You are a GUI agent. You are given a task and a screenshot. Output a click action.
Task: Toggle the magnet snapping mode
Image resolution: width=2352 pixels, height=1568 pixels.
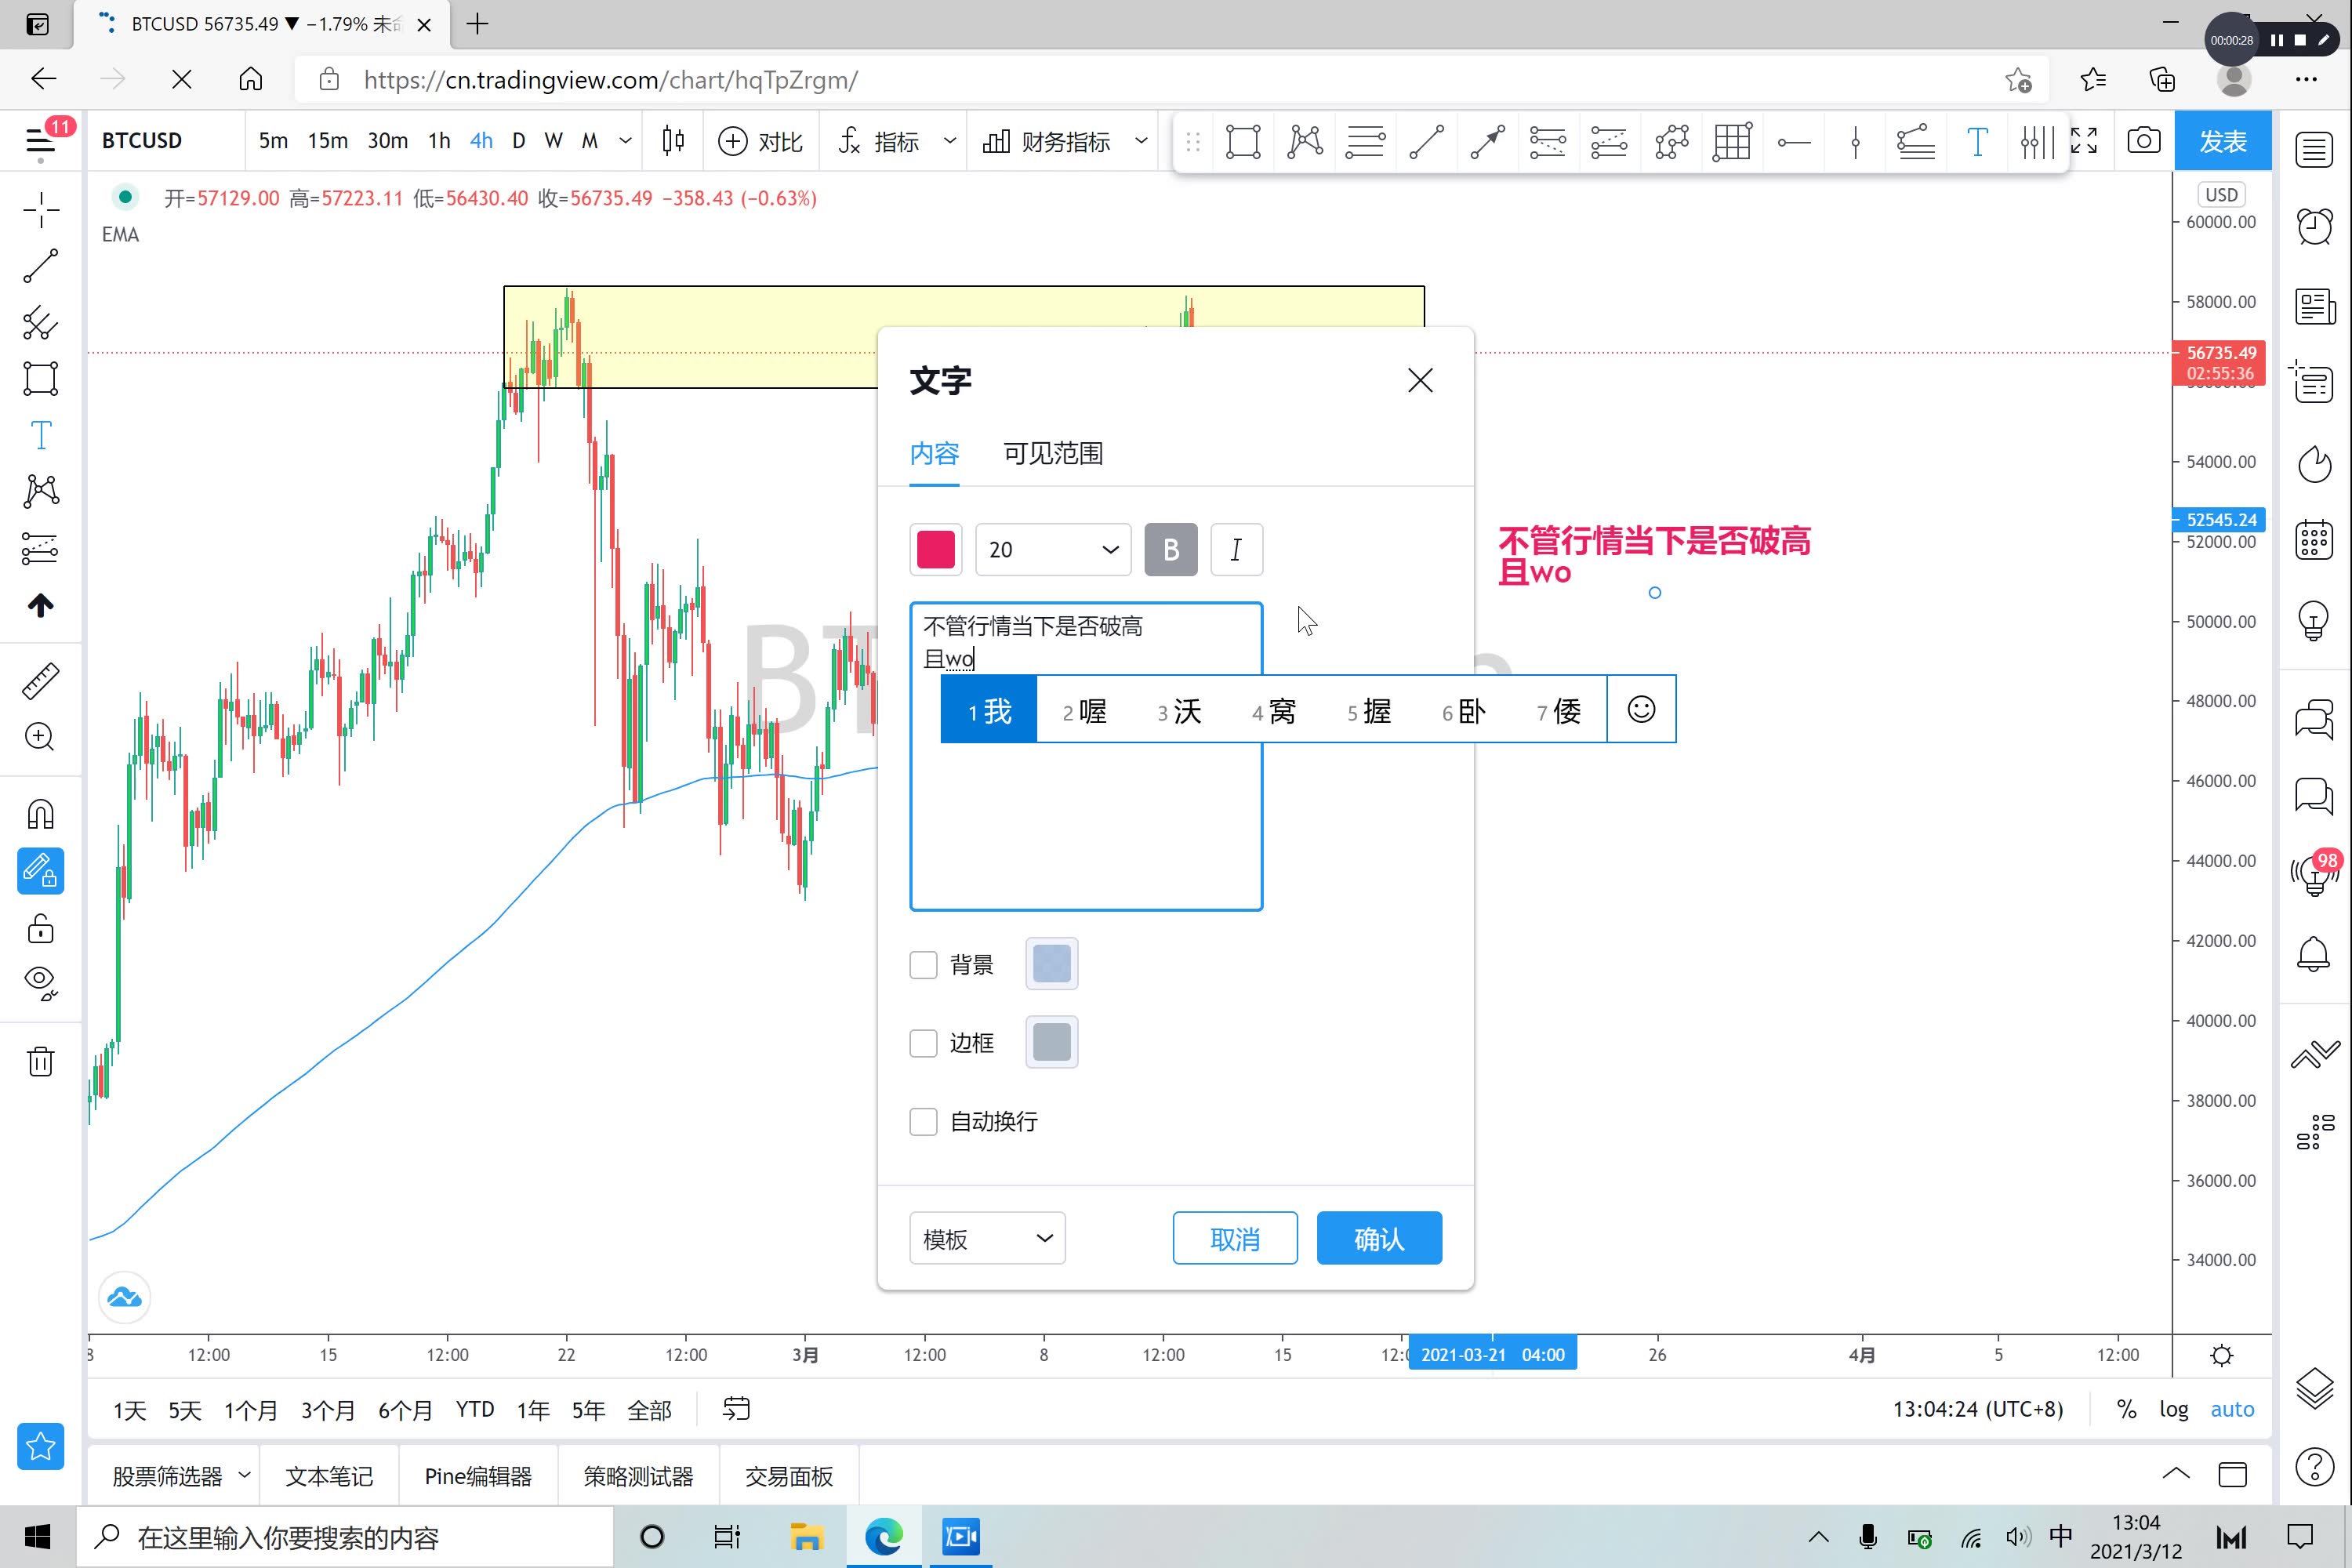[41, 815]
